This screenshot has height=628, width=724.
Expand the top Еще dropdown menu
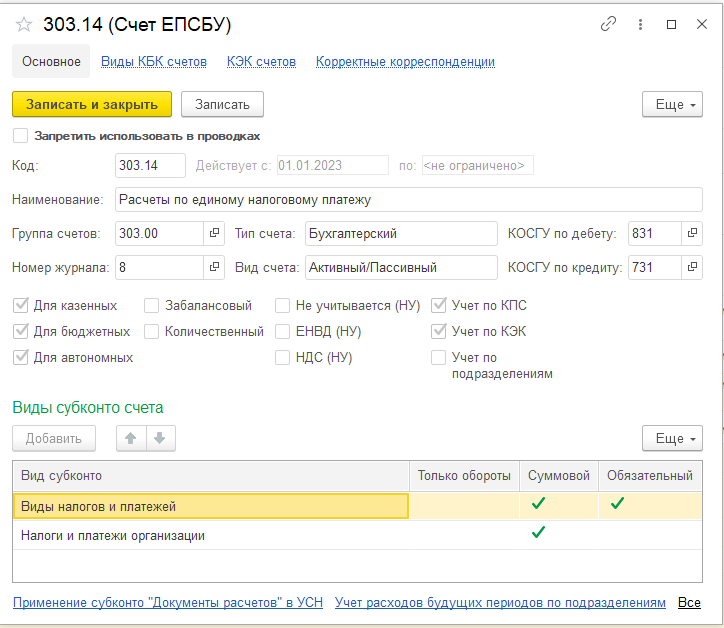click(672, 104)
